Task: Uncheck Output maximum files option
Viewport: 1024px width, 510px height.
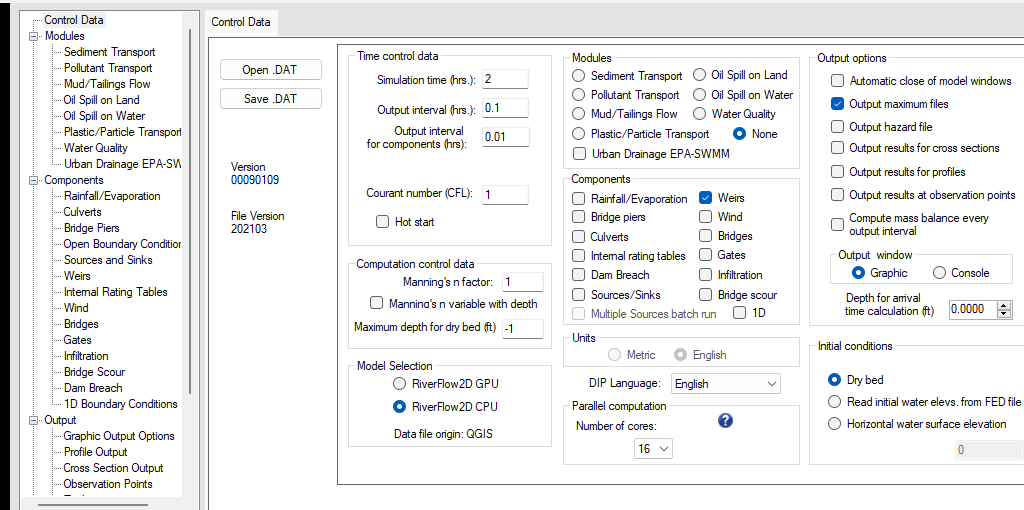Action: (x=837, y=104)
